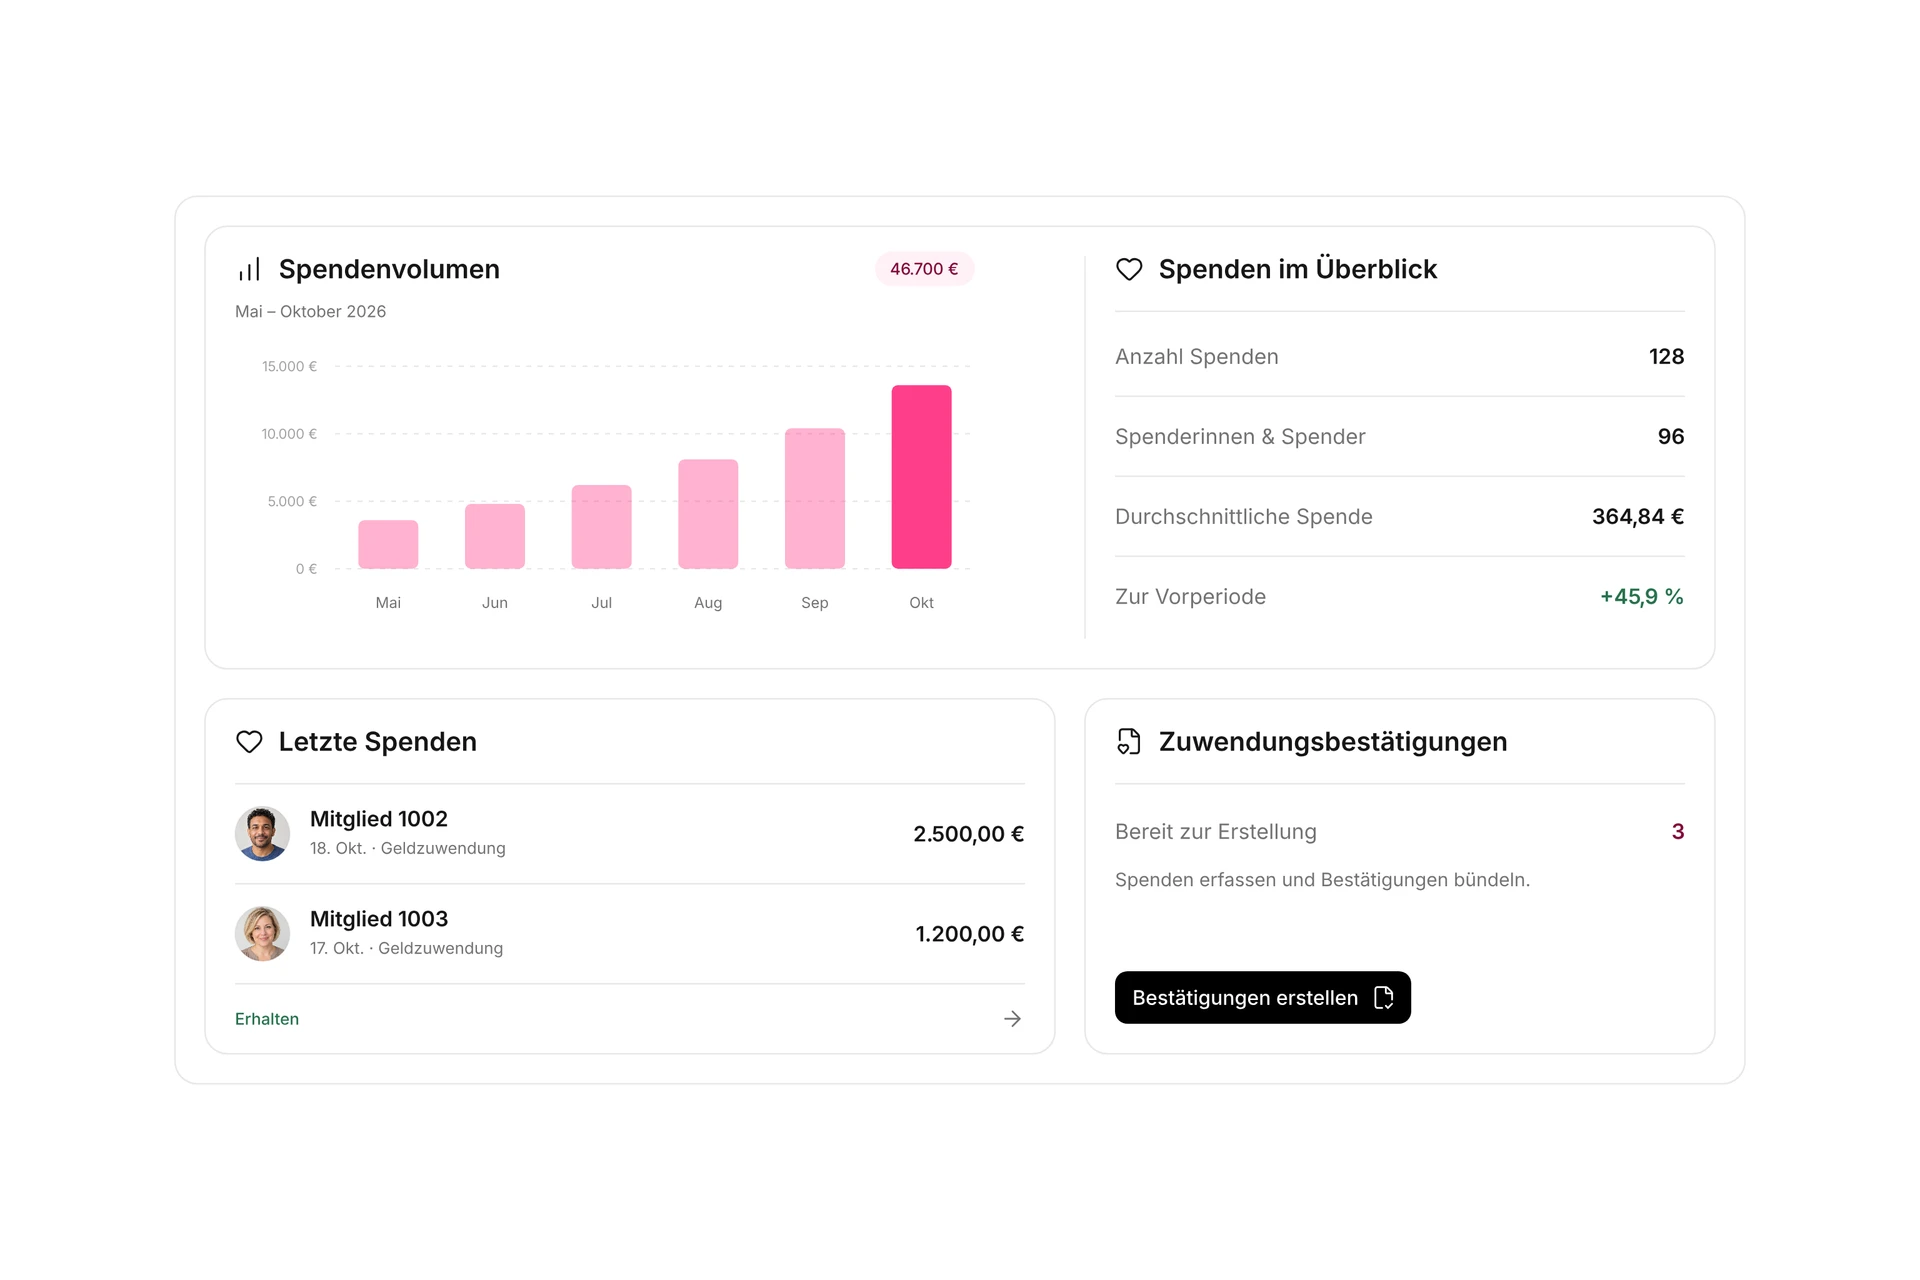1920x1280 pixels.
Task: Click the 1.200,00 € amount
Action: click(970, 934)
